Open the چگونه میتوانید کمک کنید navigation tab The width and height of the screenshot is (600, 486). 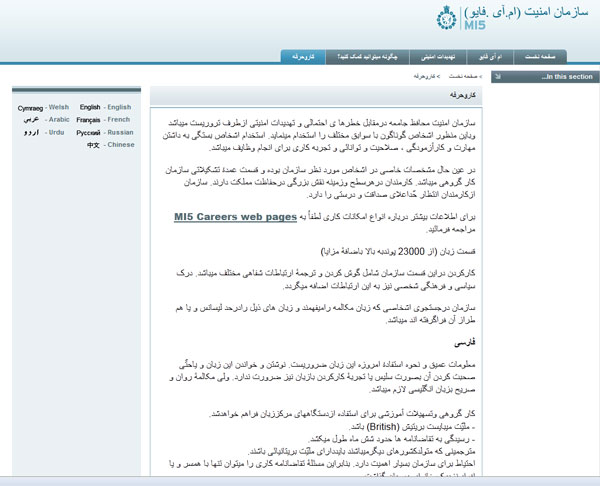367,57
